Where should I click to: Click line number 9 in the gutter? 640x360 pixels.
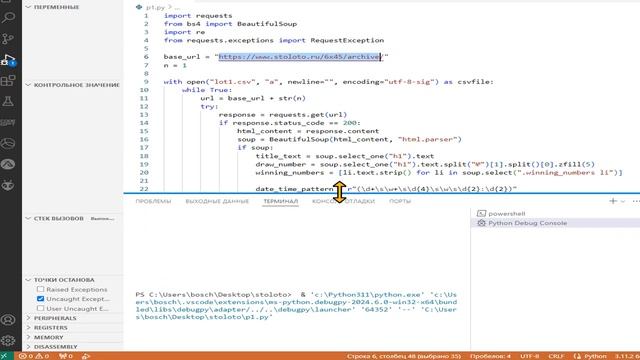coord(146,82)
